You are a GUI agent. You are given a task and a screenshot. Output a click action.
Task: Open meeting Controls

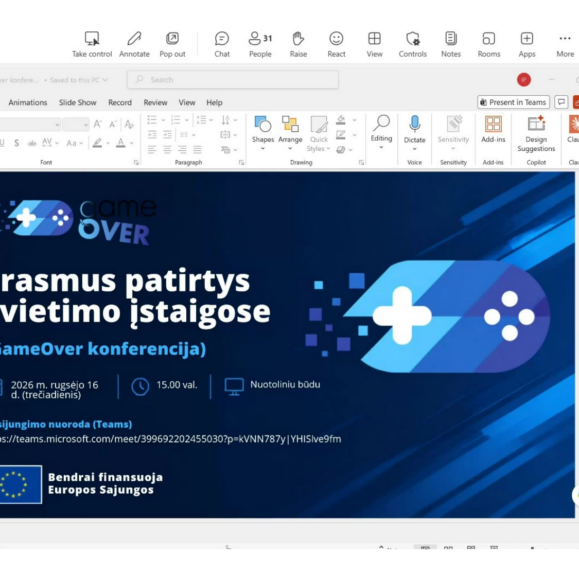[x=412, y=44]
